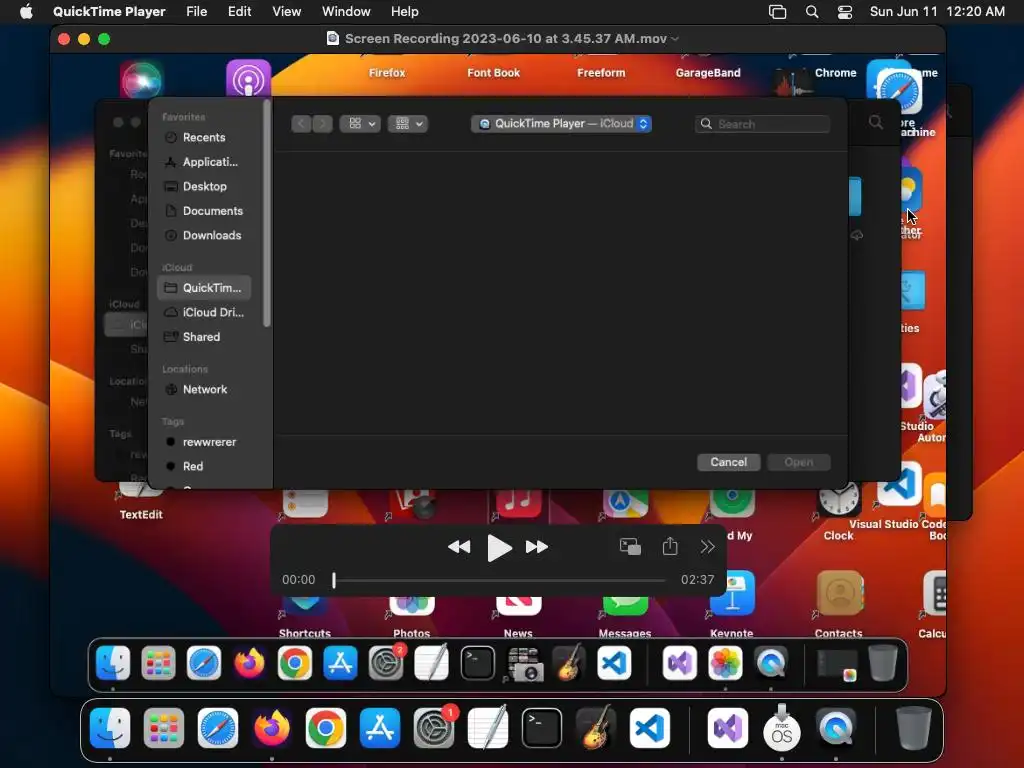Click Cancel in the open dialog
Screen dimensions: 1024x768
[729, 462]
